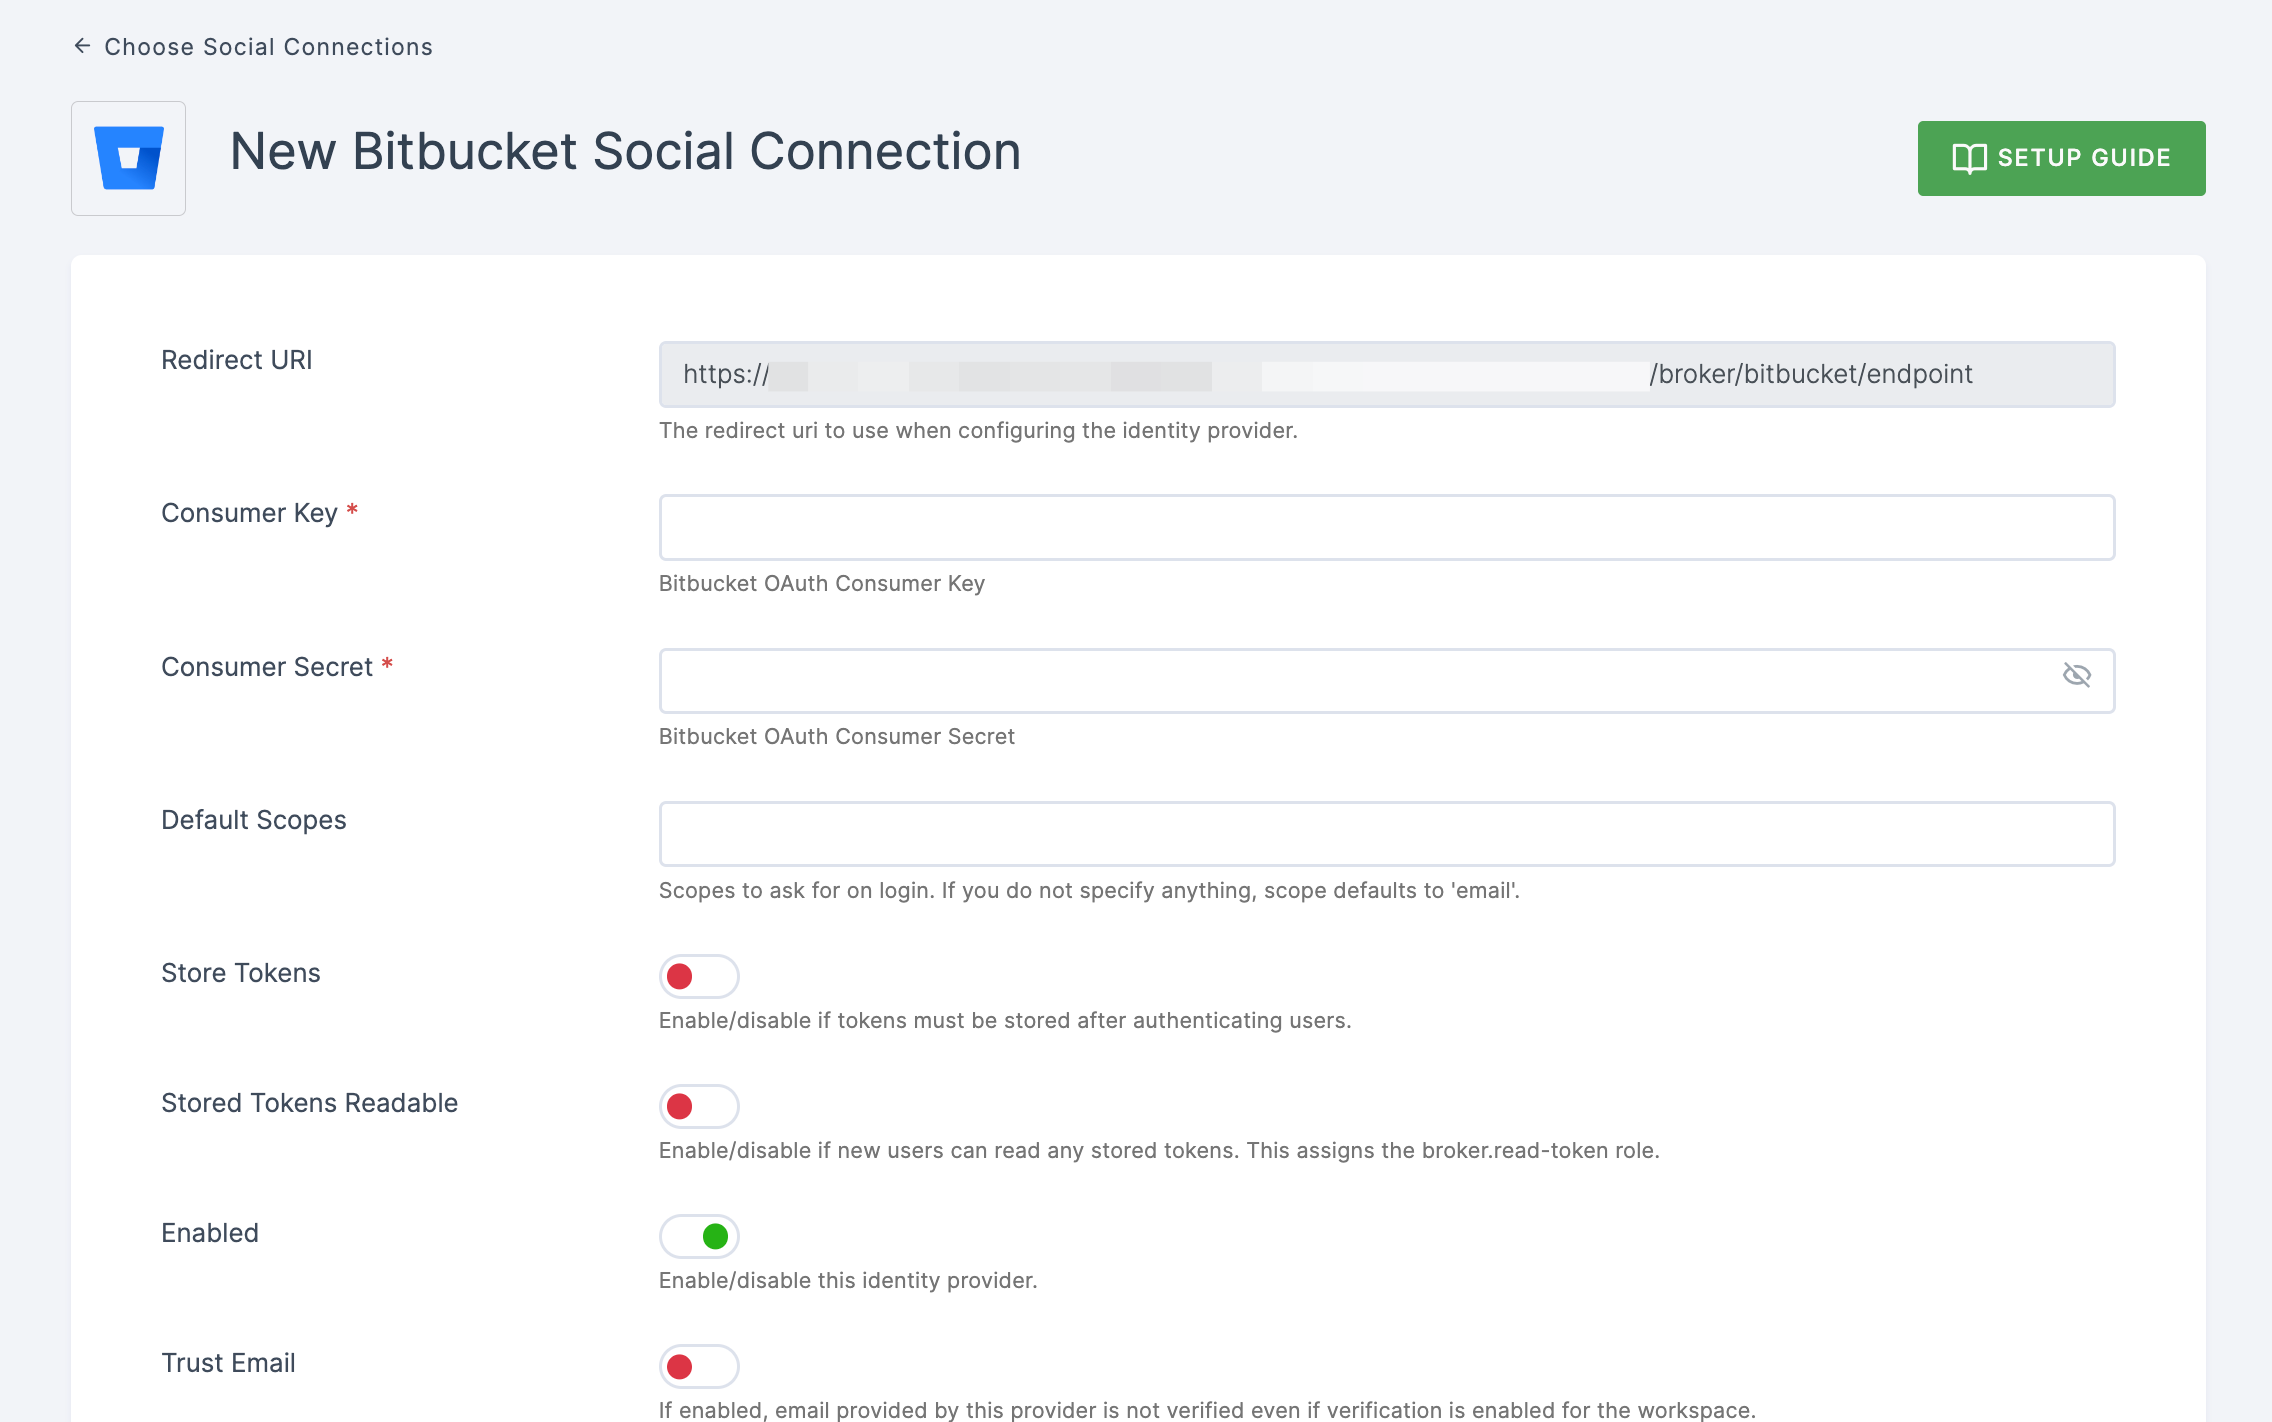The image size is (2272, 1422).
Task: Click 'Bitbucket OAuth Consumer Key' help text
Action: [821, 583]
